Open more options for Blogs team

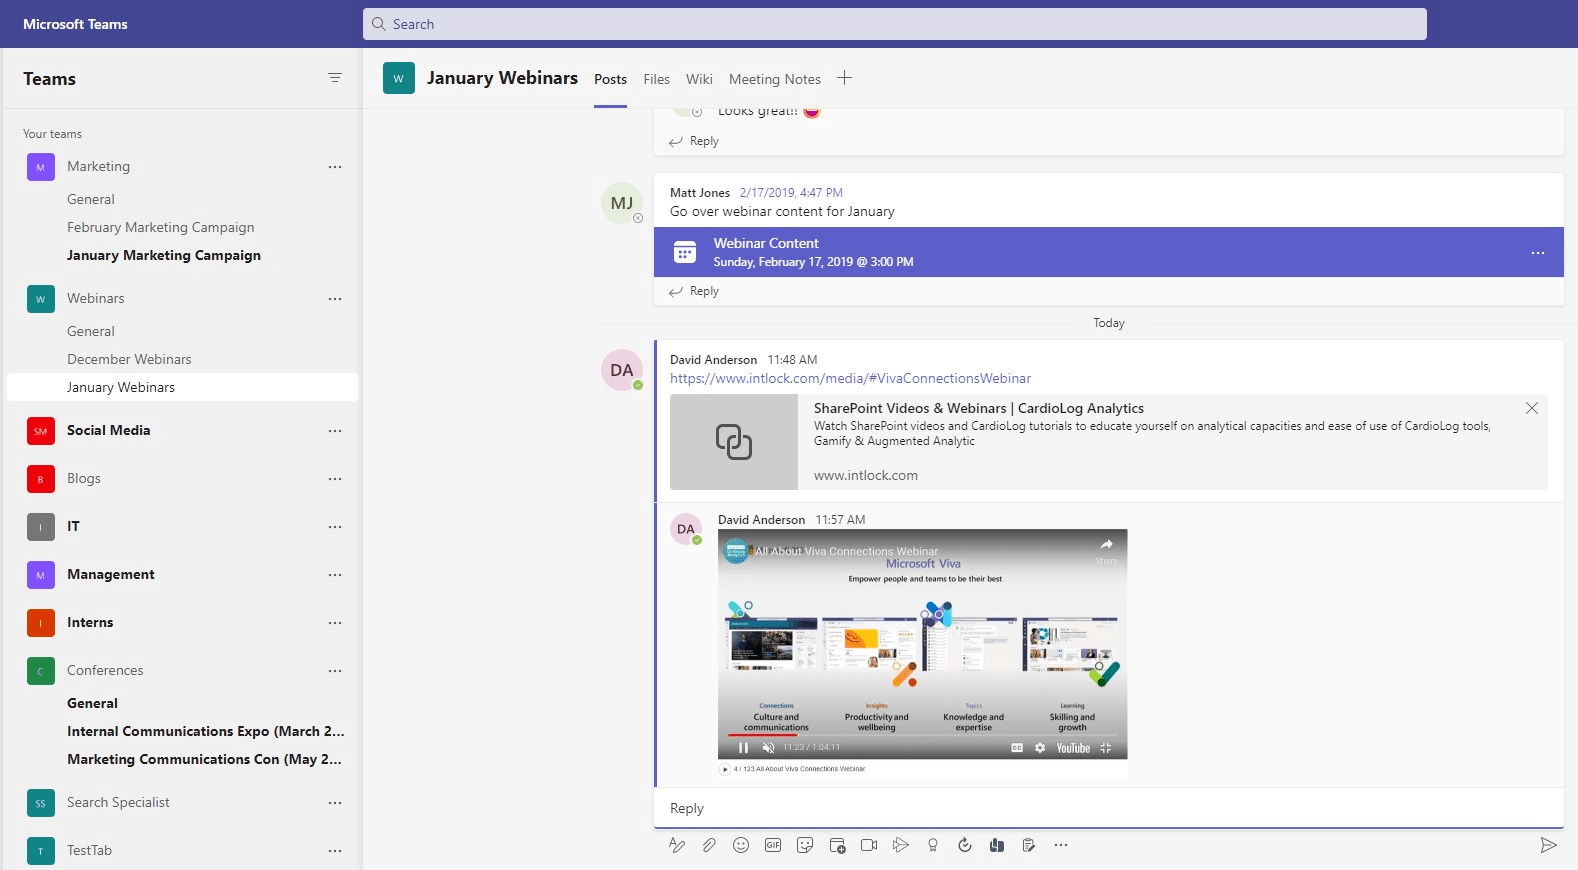pos(335,479)
